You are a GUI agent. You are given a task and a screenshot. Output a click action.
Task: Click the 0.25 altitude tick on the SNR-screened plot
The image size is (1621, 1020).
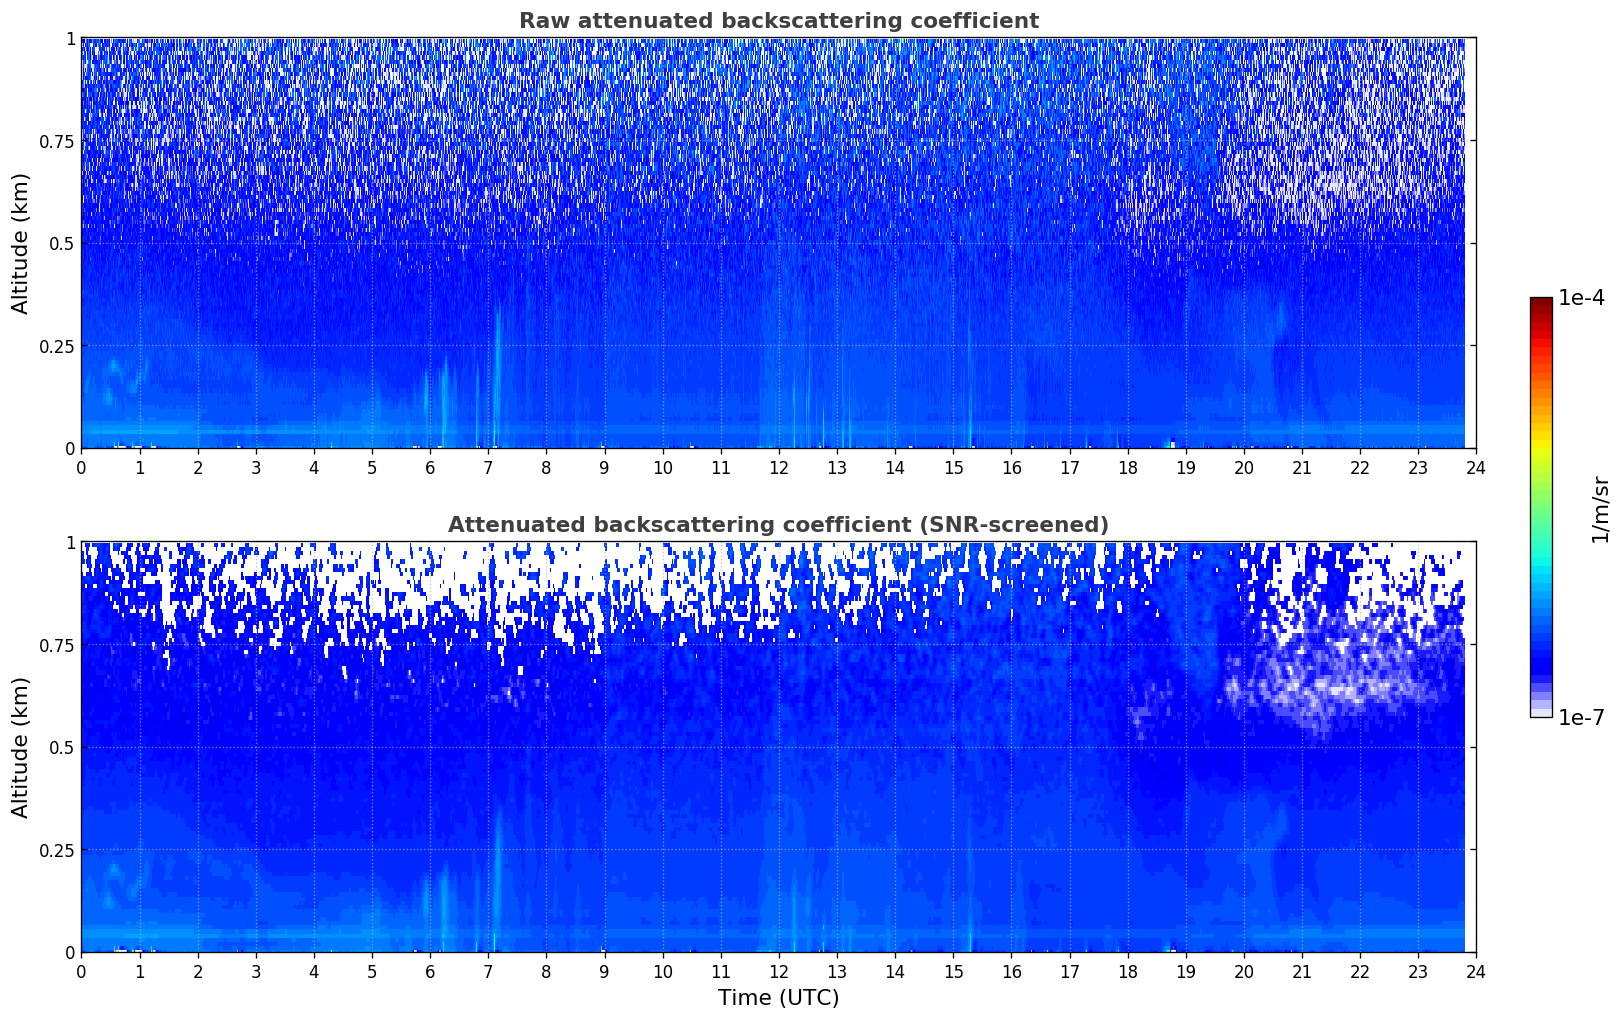[x=57, y=850]
